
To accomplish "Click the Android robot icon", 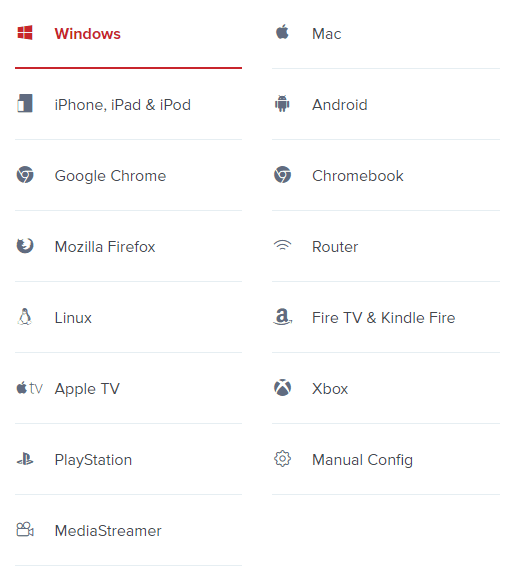I will [x=282, y=103].
